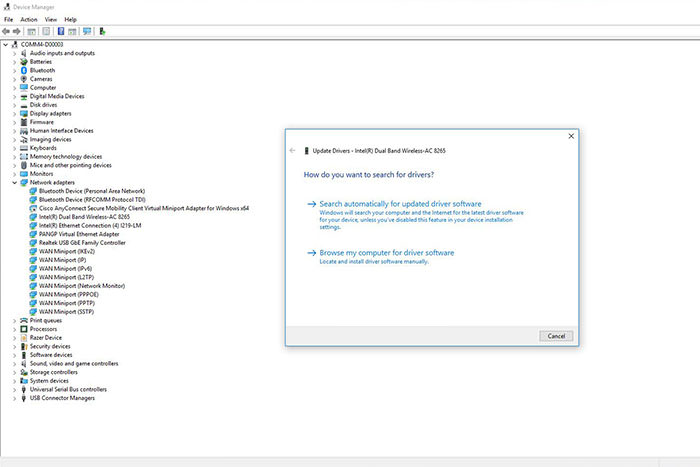
Task: Click the back arrow in Update Drivers dialog
Action: (x=292, y=150)
